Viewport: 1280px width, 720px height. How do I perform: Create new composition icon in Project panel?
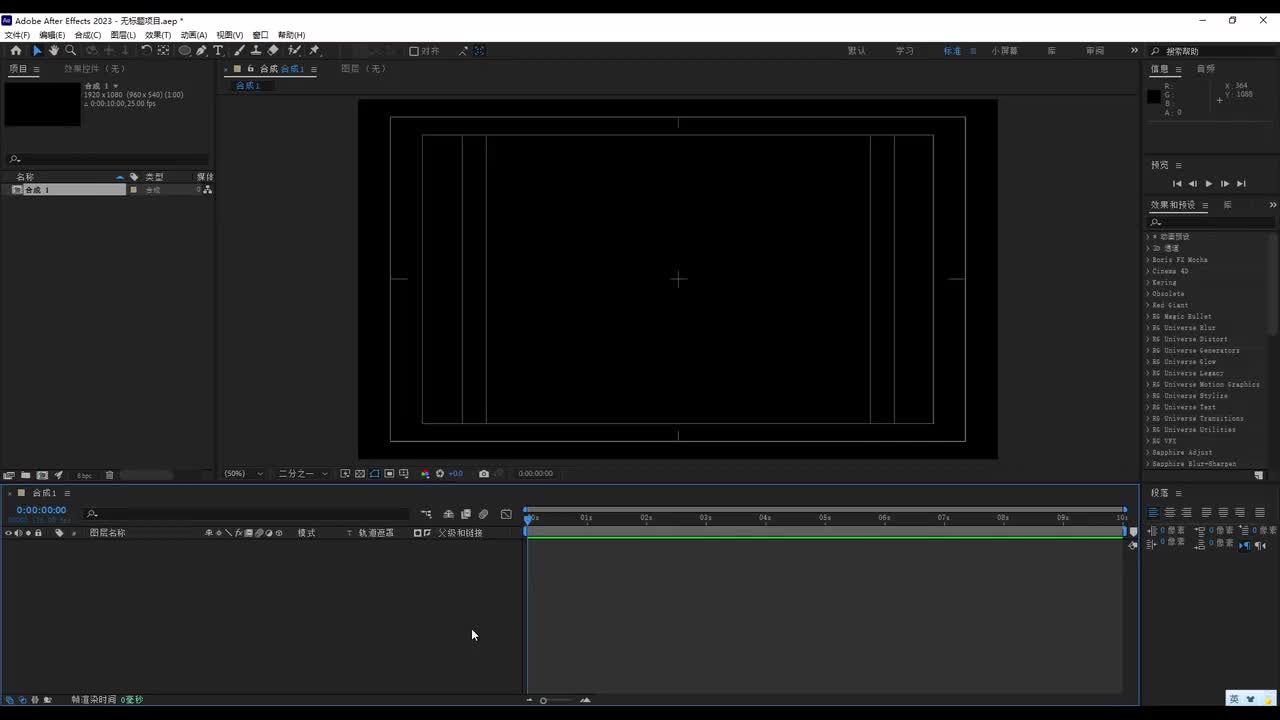(42, 475)
